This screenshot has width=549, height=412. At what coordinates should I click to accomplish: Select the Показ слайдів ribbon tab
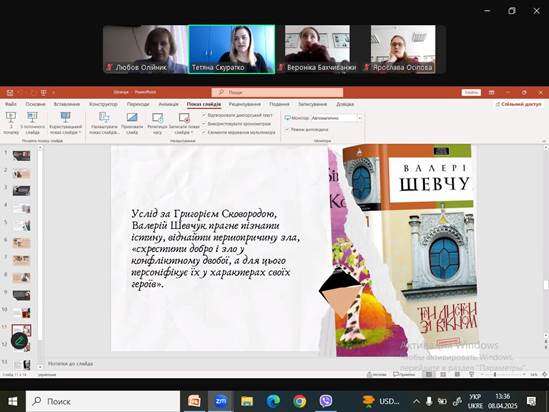tap(204, 104)
